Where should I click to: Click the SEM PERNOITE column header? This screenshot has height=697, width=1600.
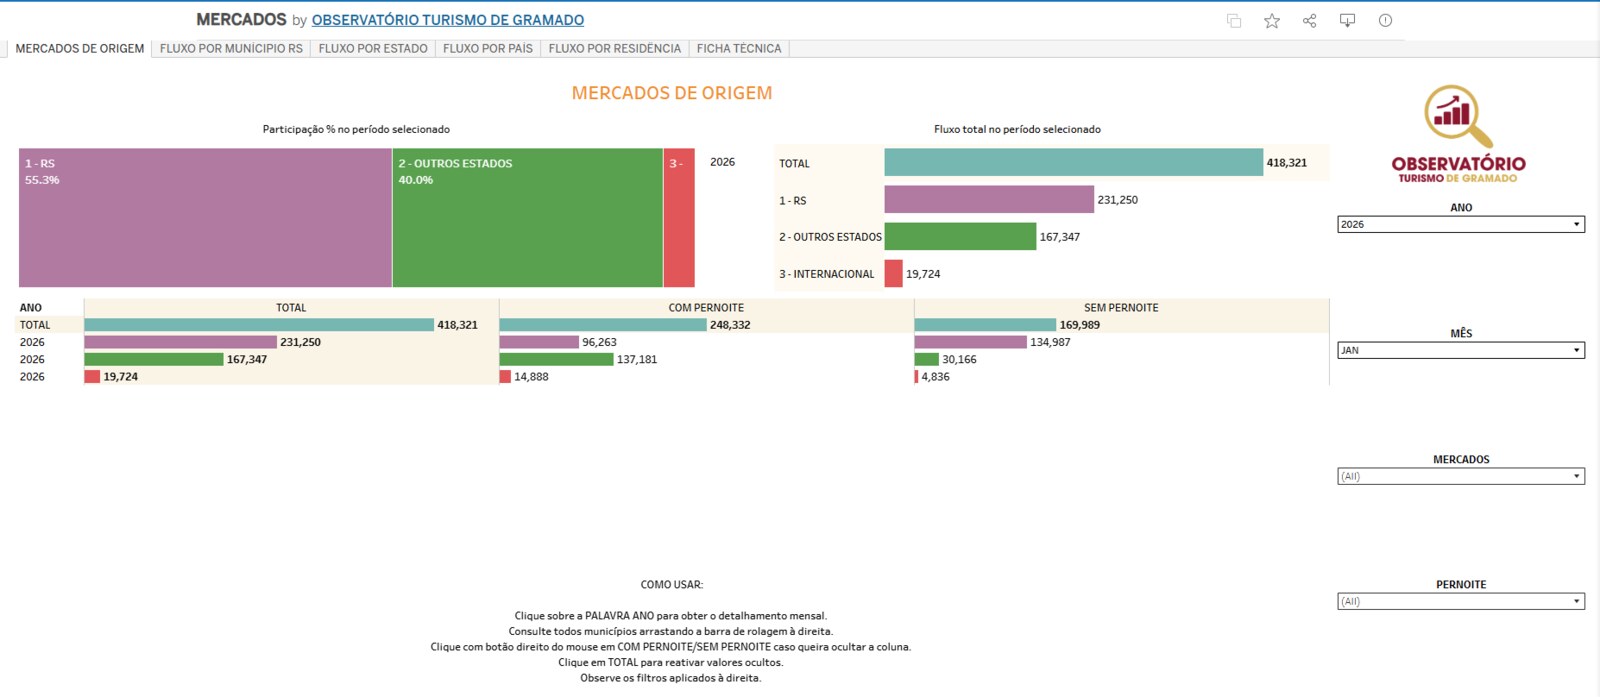click(1121, 308)
